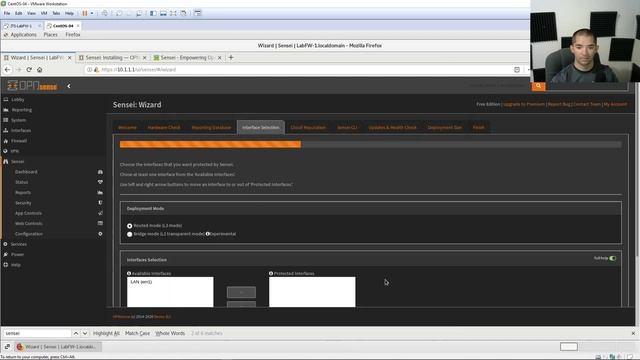Screen dimensions: 640x360
Task: Close the Sensei Installing browser tab
Action: click(144, 58)
